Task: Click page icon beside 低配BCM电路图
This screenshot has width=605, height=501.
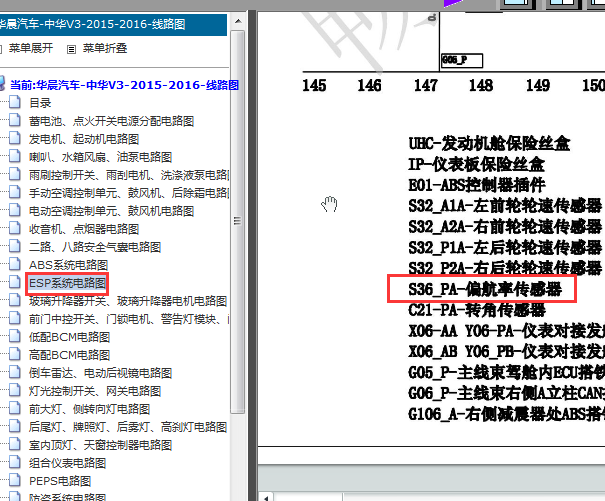Action: (15, 337)
